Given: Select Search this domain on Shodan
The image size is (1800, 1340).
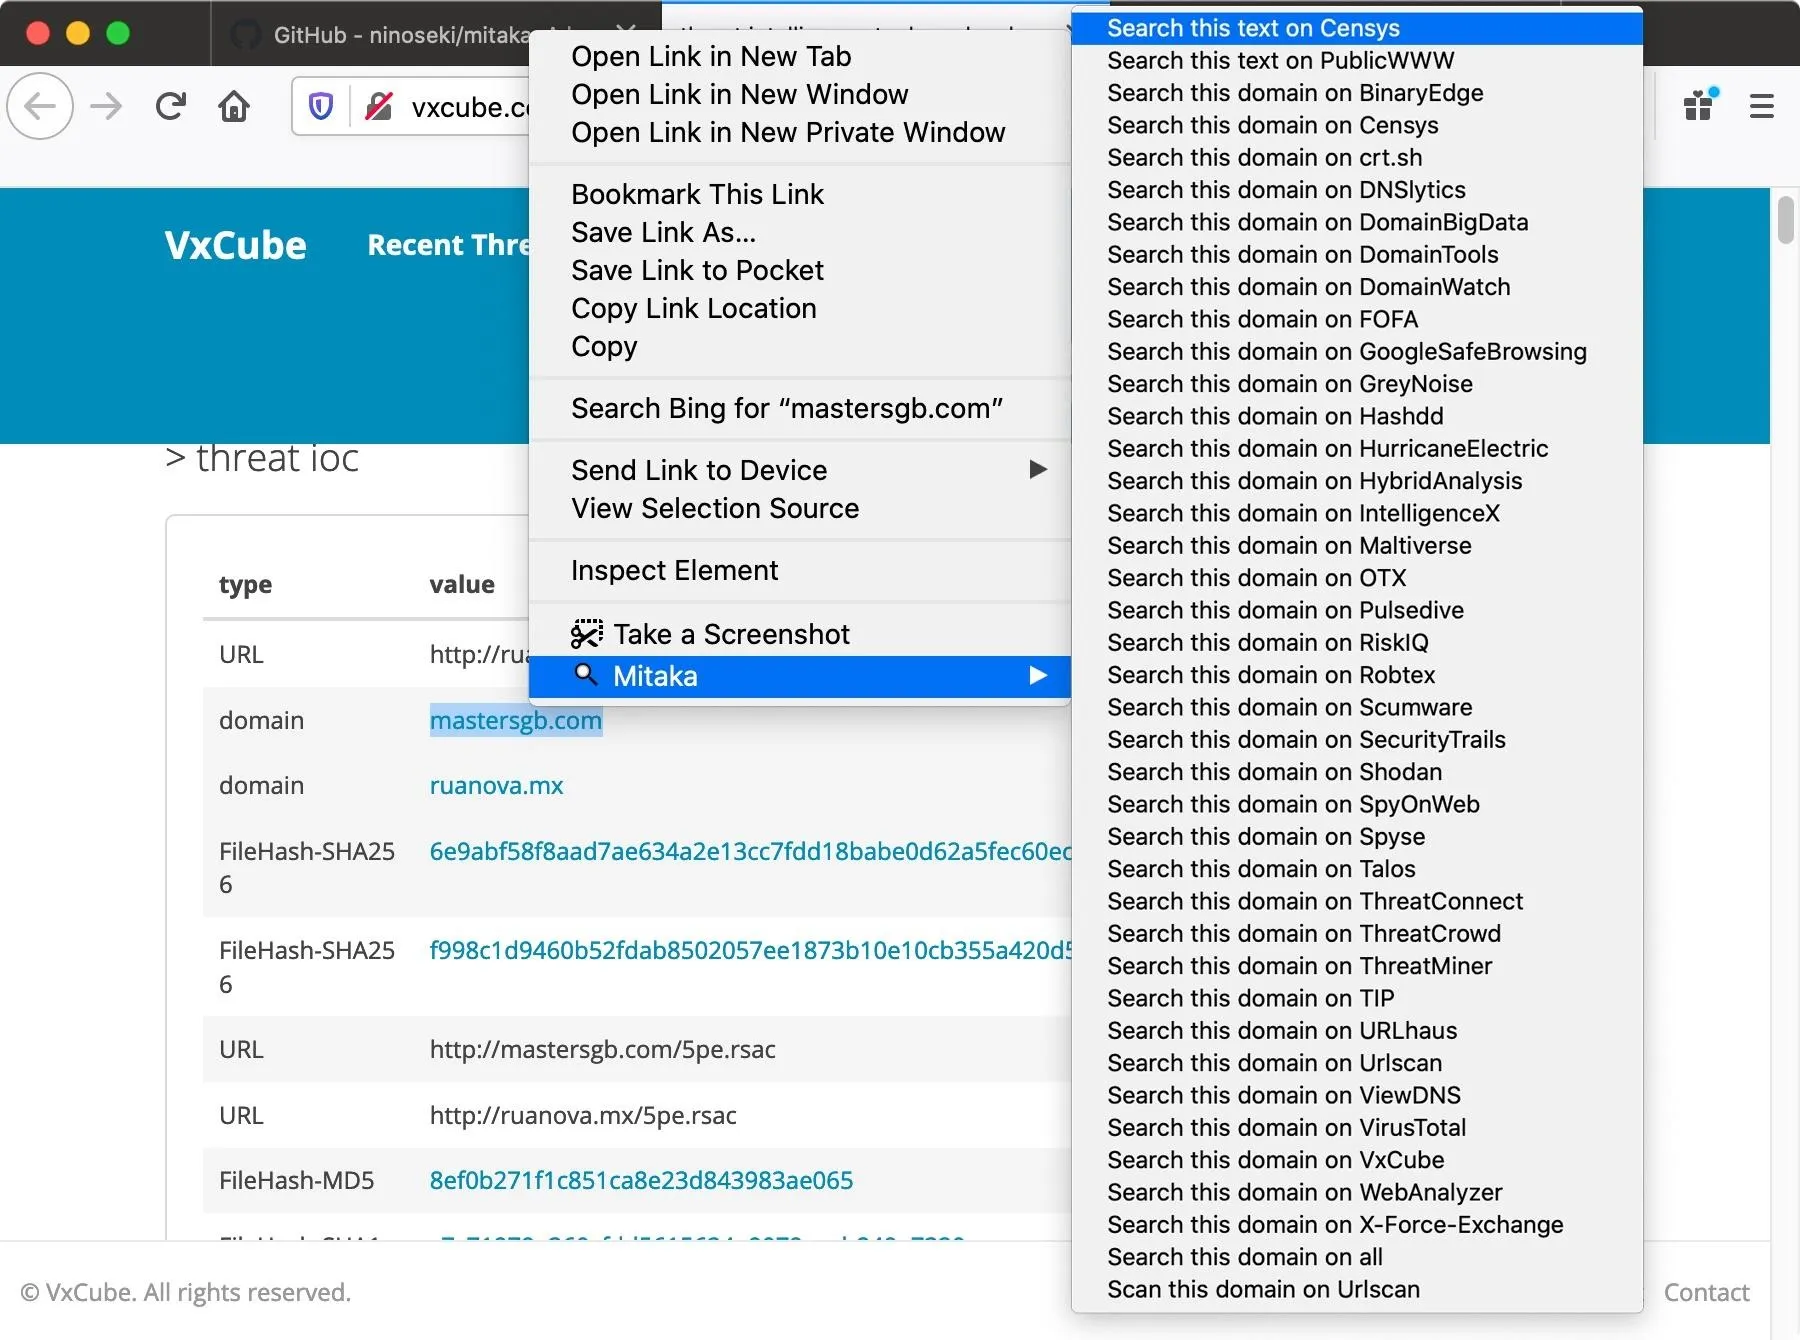Looking at the screenshot, I should 1357,772.
